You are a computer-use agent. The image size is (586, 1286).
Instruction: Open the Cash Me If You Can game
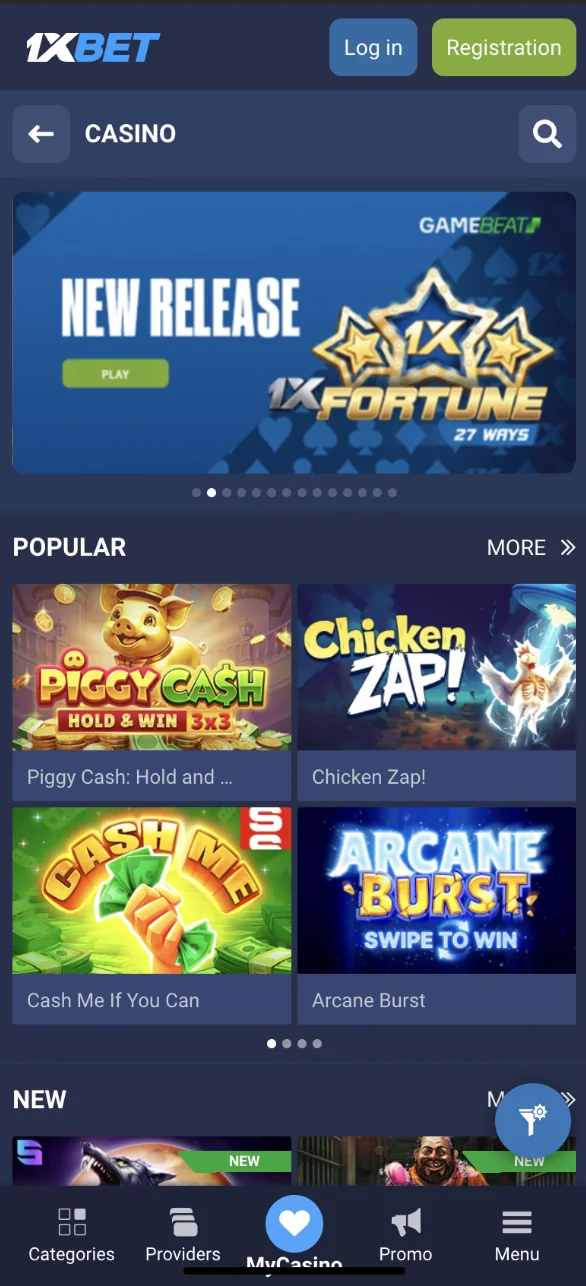(x=152, y=915)
